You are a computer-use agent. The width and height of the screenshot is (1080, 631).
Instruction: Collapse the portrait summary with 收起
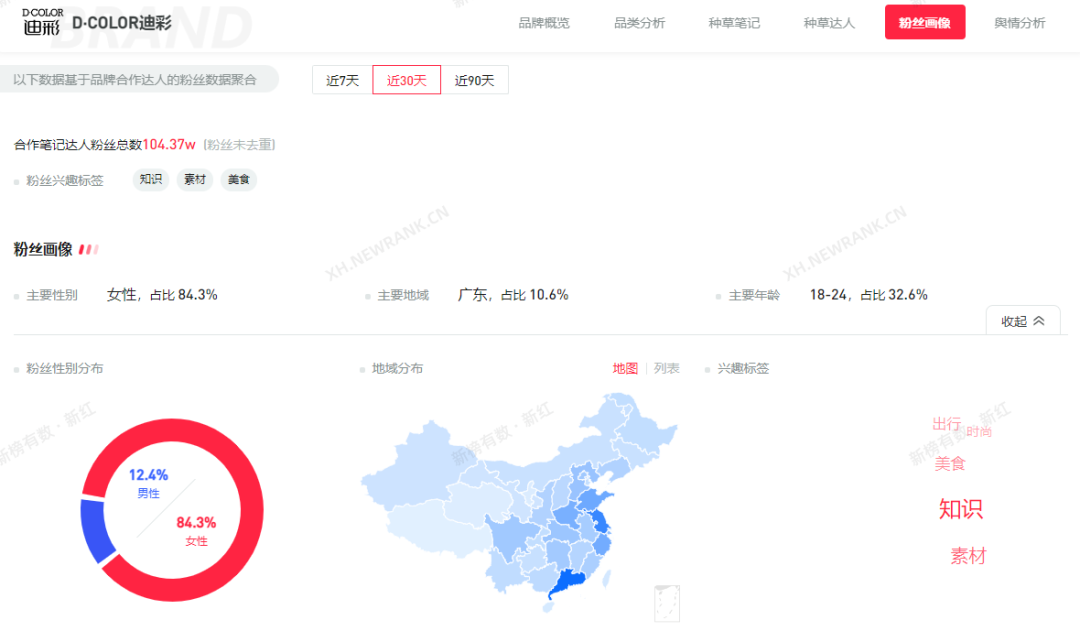tap(1023, 321)
